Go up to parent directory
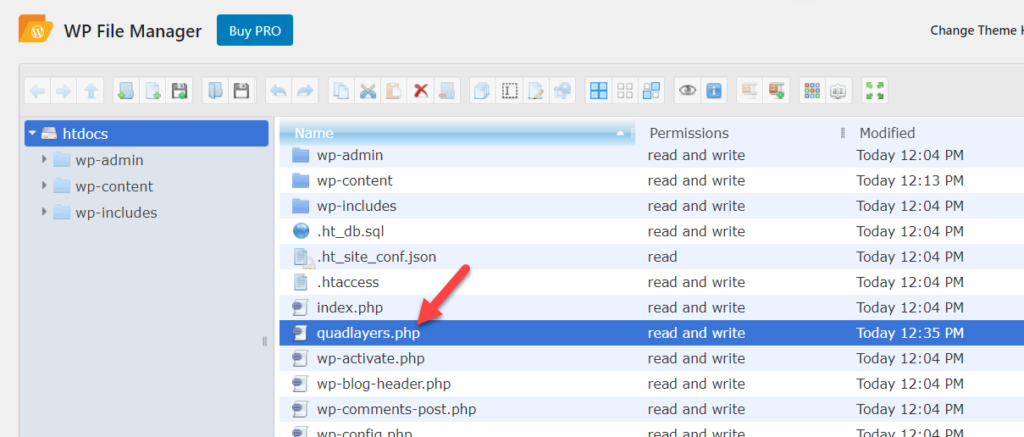The height and width of the screenshot is (437, 1024). (x=90, y=91)
